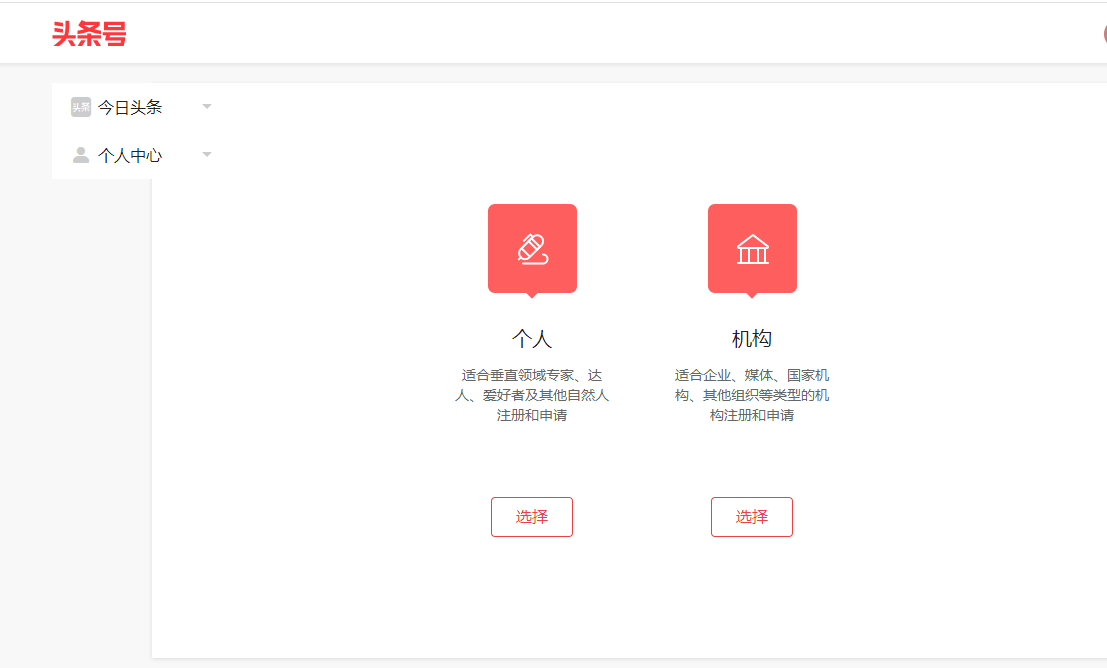Click description starting 适合垂直领域专家
This screenshot has height=668, width=1107.
click(532, 395)
